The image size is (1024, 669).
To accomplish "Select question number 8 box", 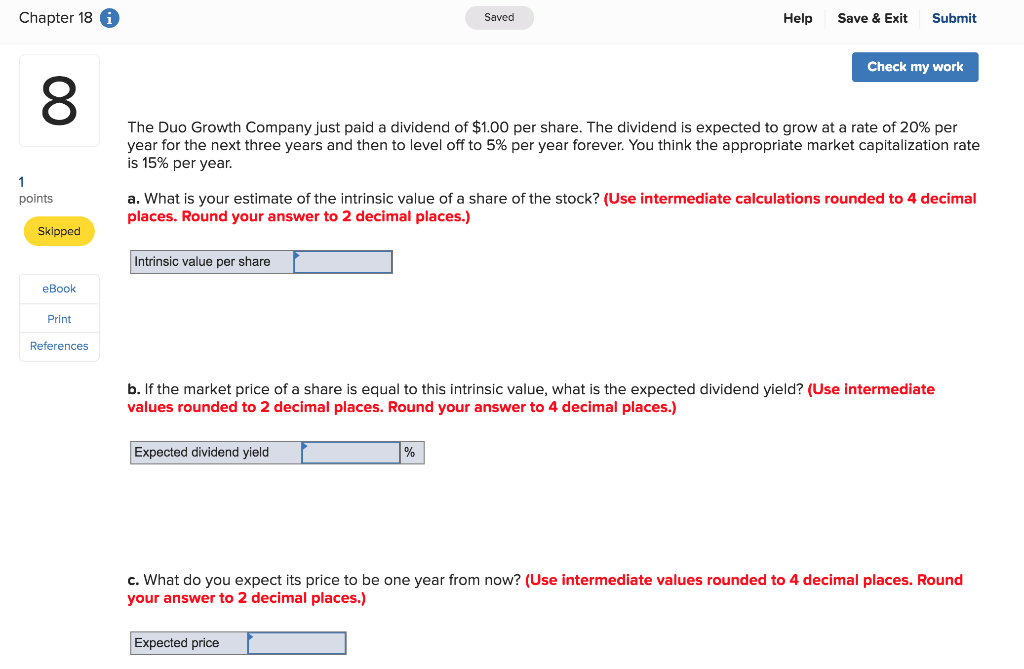I will click(59, 101).
